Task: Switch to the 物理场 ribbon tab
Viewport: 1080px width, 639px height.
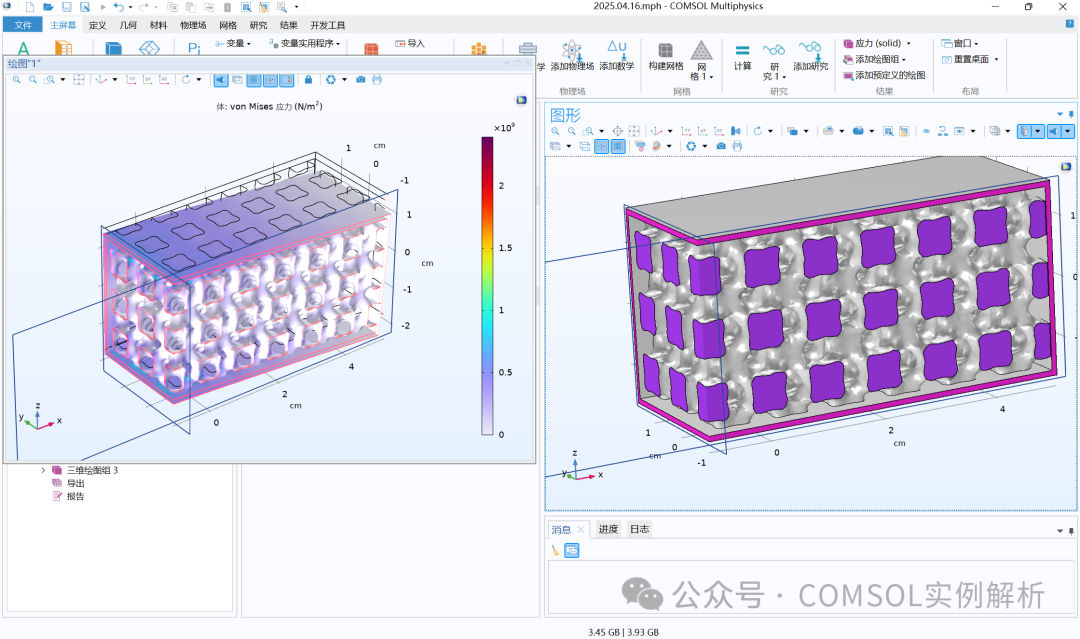Action: pos(193,25)
